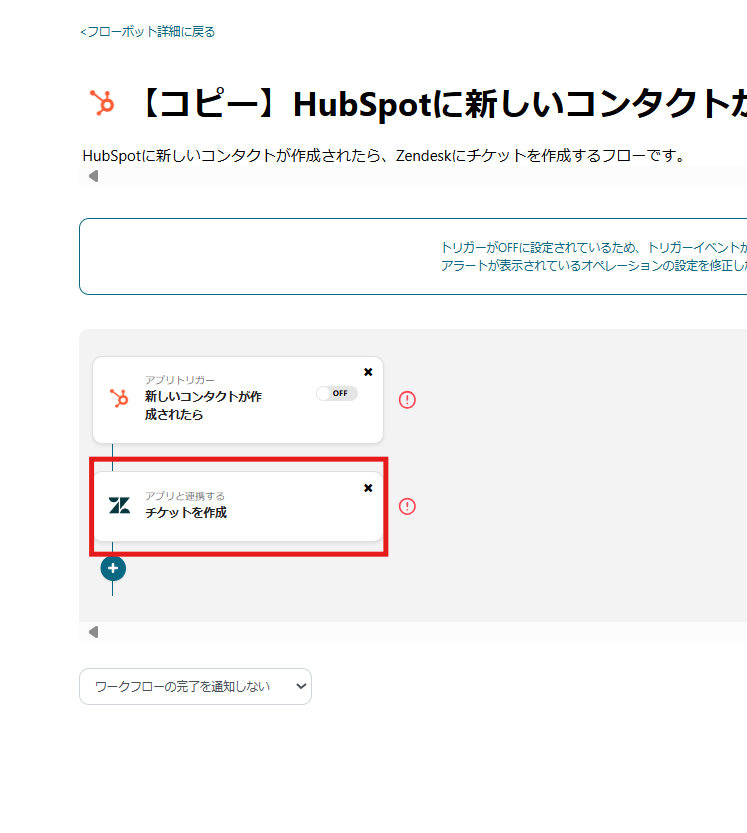
Task: Click the HubSpot logo beside the flow title
Action: tap(102, 103)
